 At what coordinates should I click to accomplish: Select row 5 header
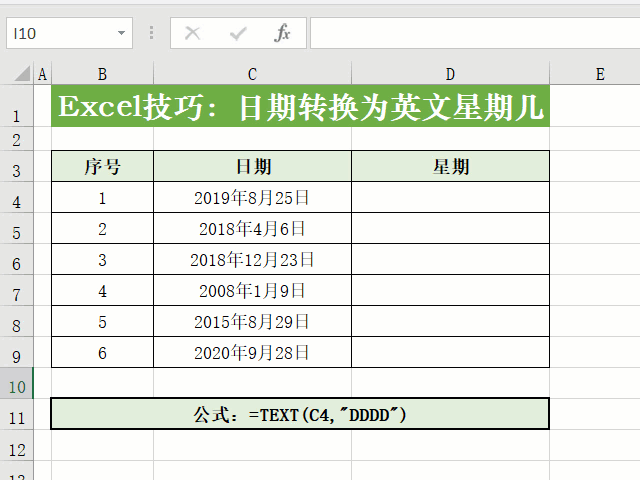[x=16, y=229]
